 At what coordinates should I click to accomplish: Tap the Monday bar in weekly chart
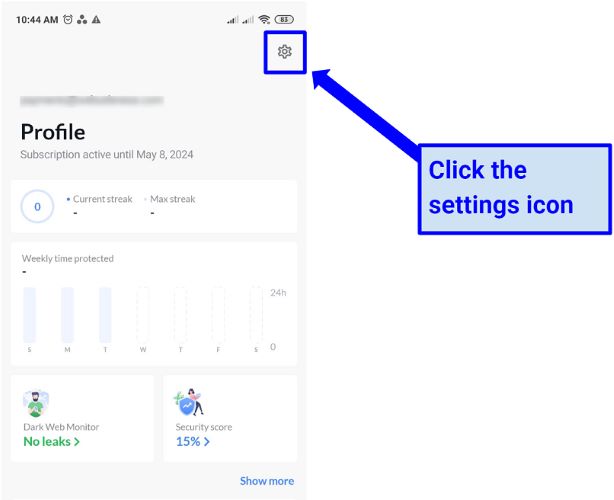[67, 315]
